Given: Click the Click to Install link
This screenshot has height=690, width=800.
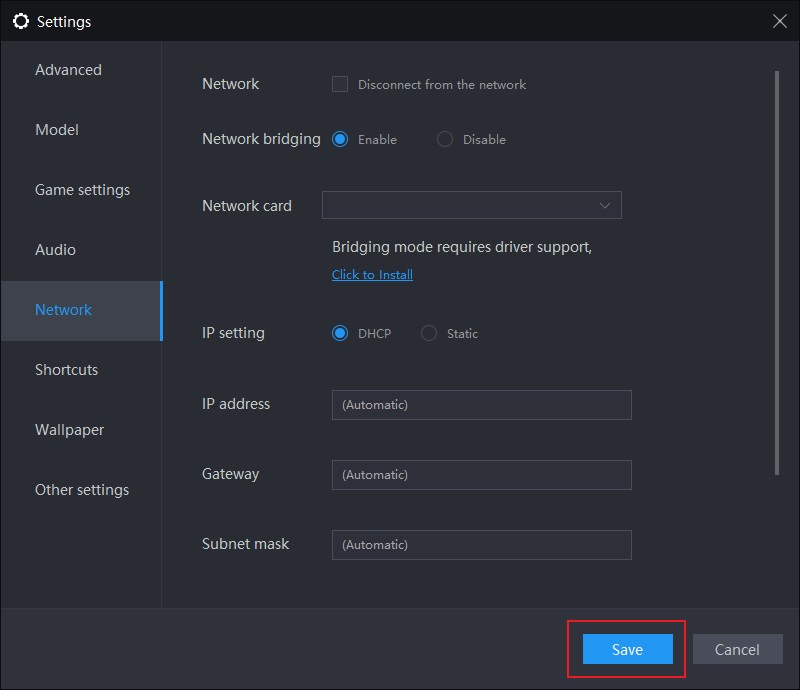Looking at the screenshot, I should coord(372,274).
